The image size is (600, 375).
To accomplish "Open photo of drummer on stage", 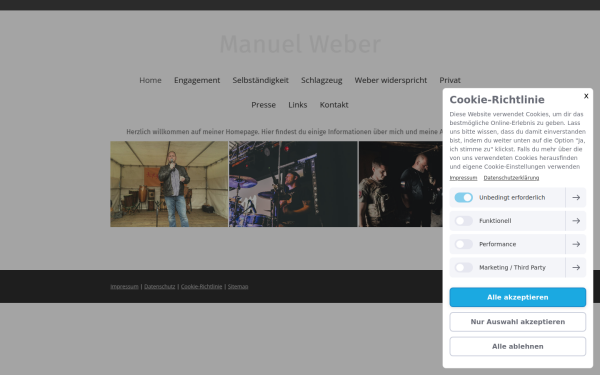I will (293, 184).
